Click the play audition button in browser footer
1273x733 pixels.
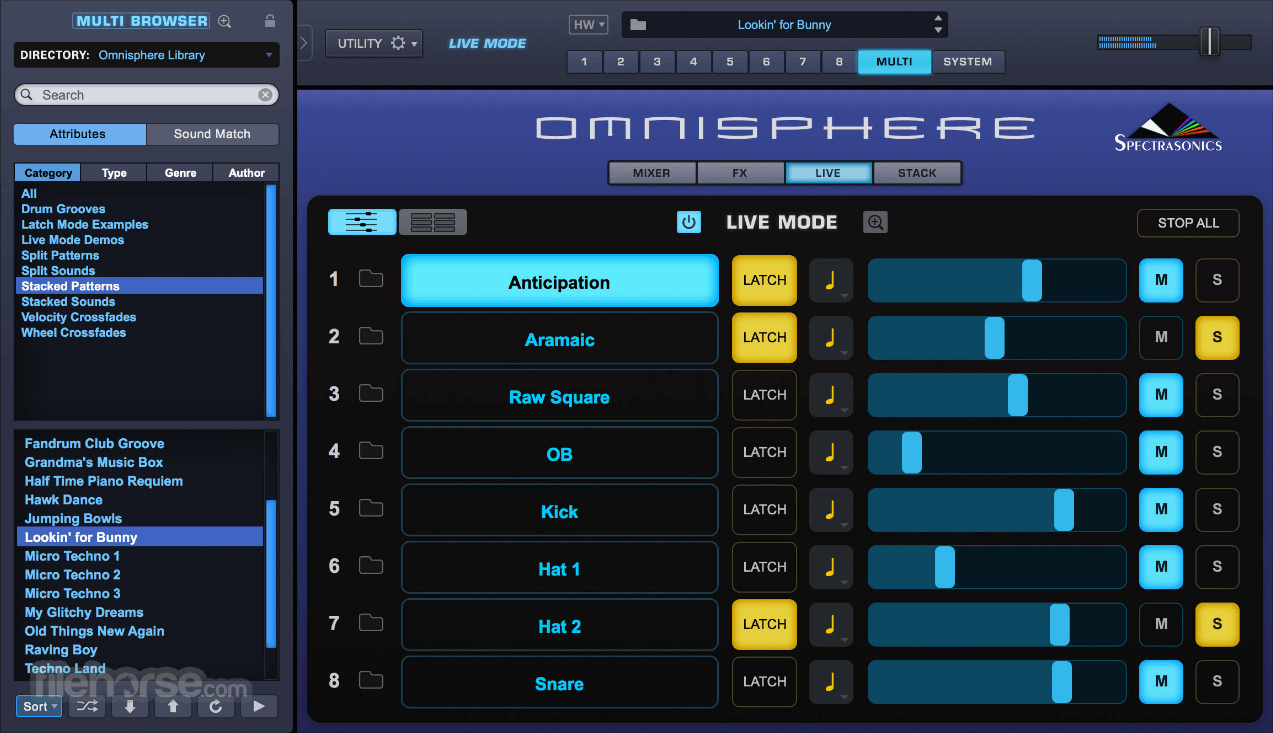pyautogui.click(x=259, y=706)
